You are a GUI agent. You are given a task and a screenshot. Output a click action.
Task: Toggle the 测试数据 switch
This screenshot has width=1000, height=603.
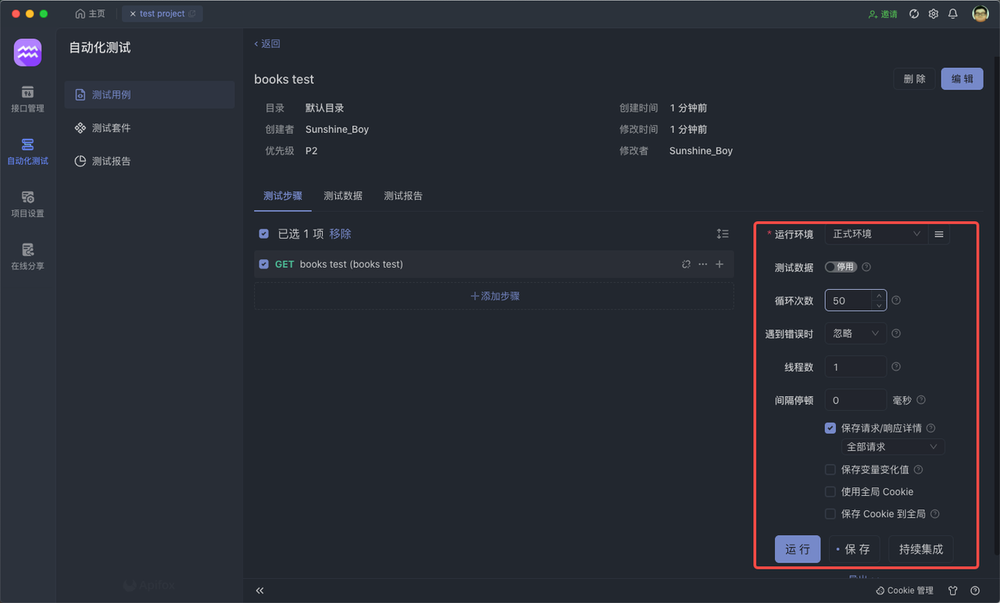840,267
